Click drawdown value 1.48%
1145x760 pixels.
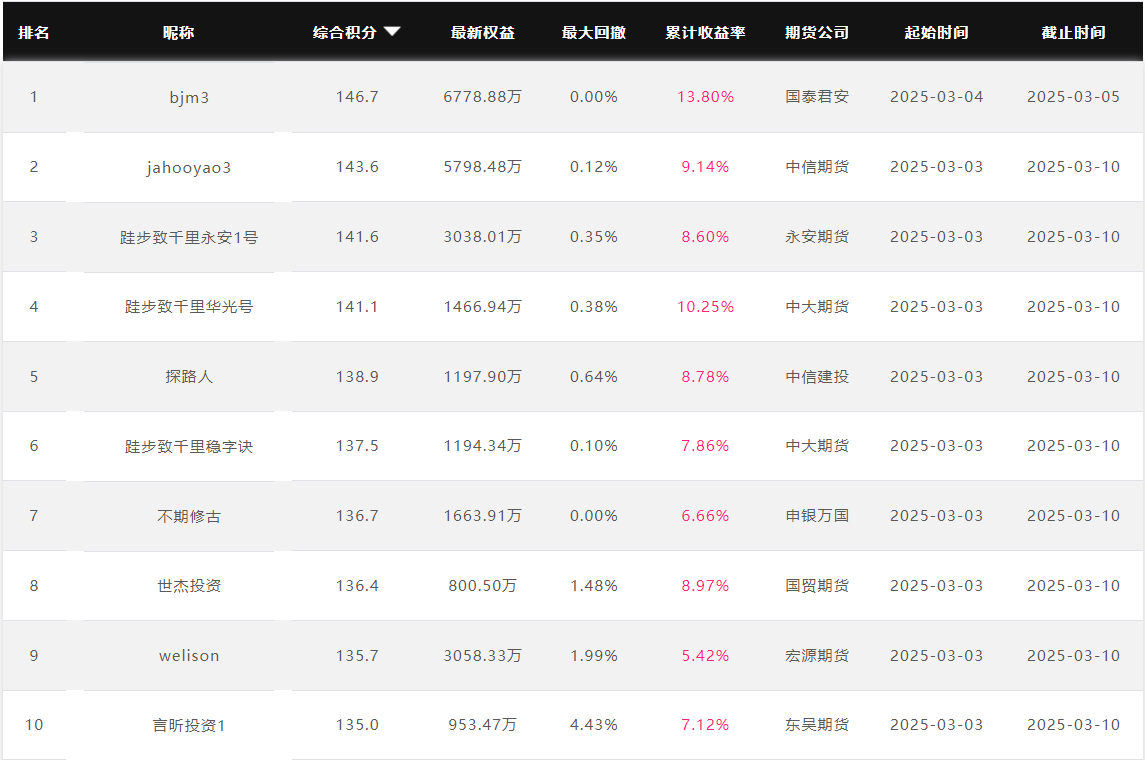pos(594,586)
